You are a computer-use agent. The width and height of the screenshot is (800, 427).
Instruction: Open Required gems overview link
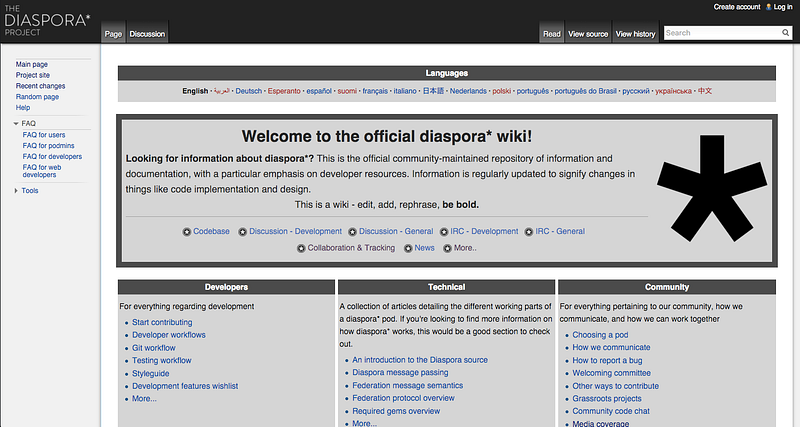[396, 411]
